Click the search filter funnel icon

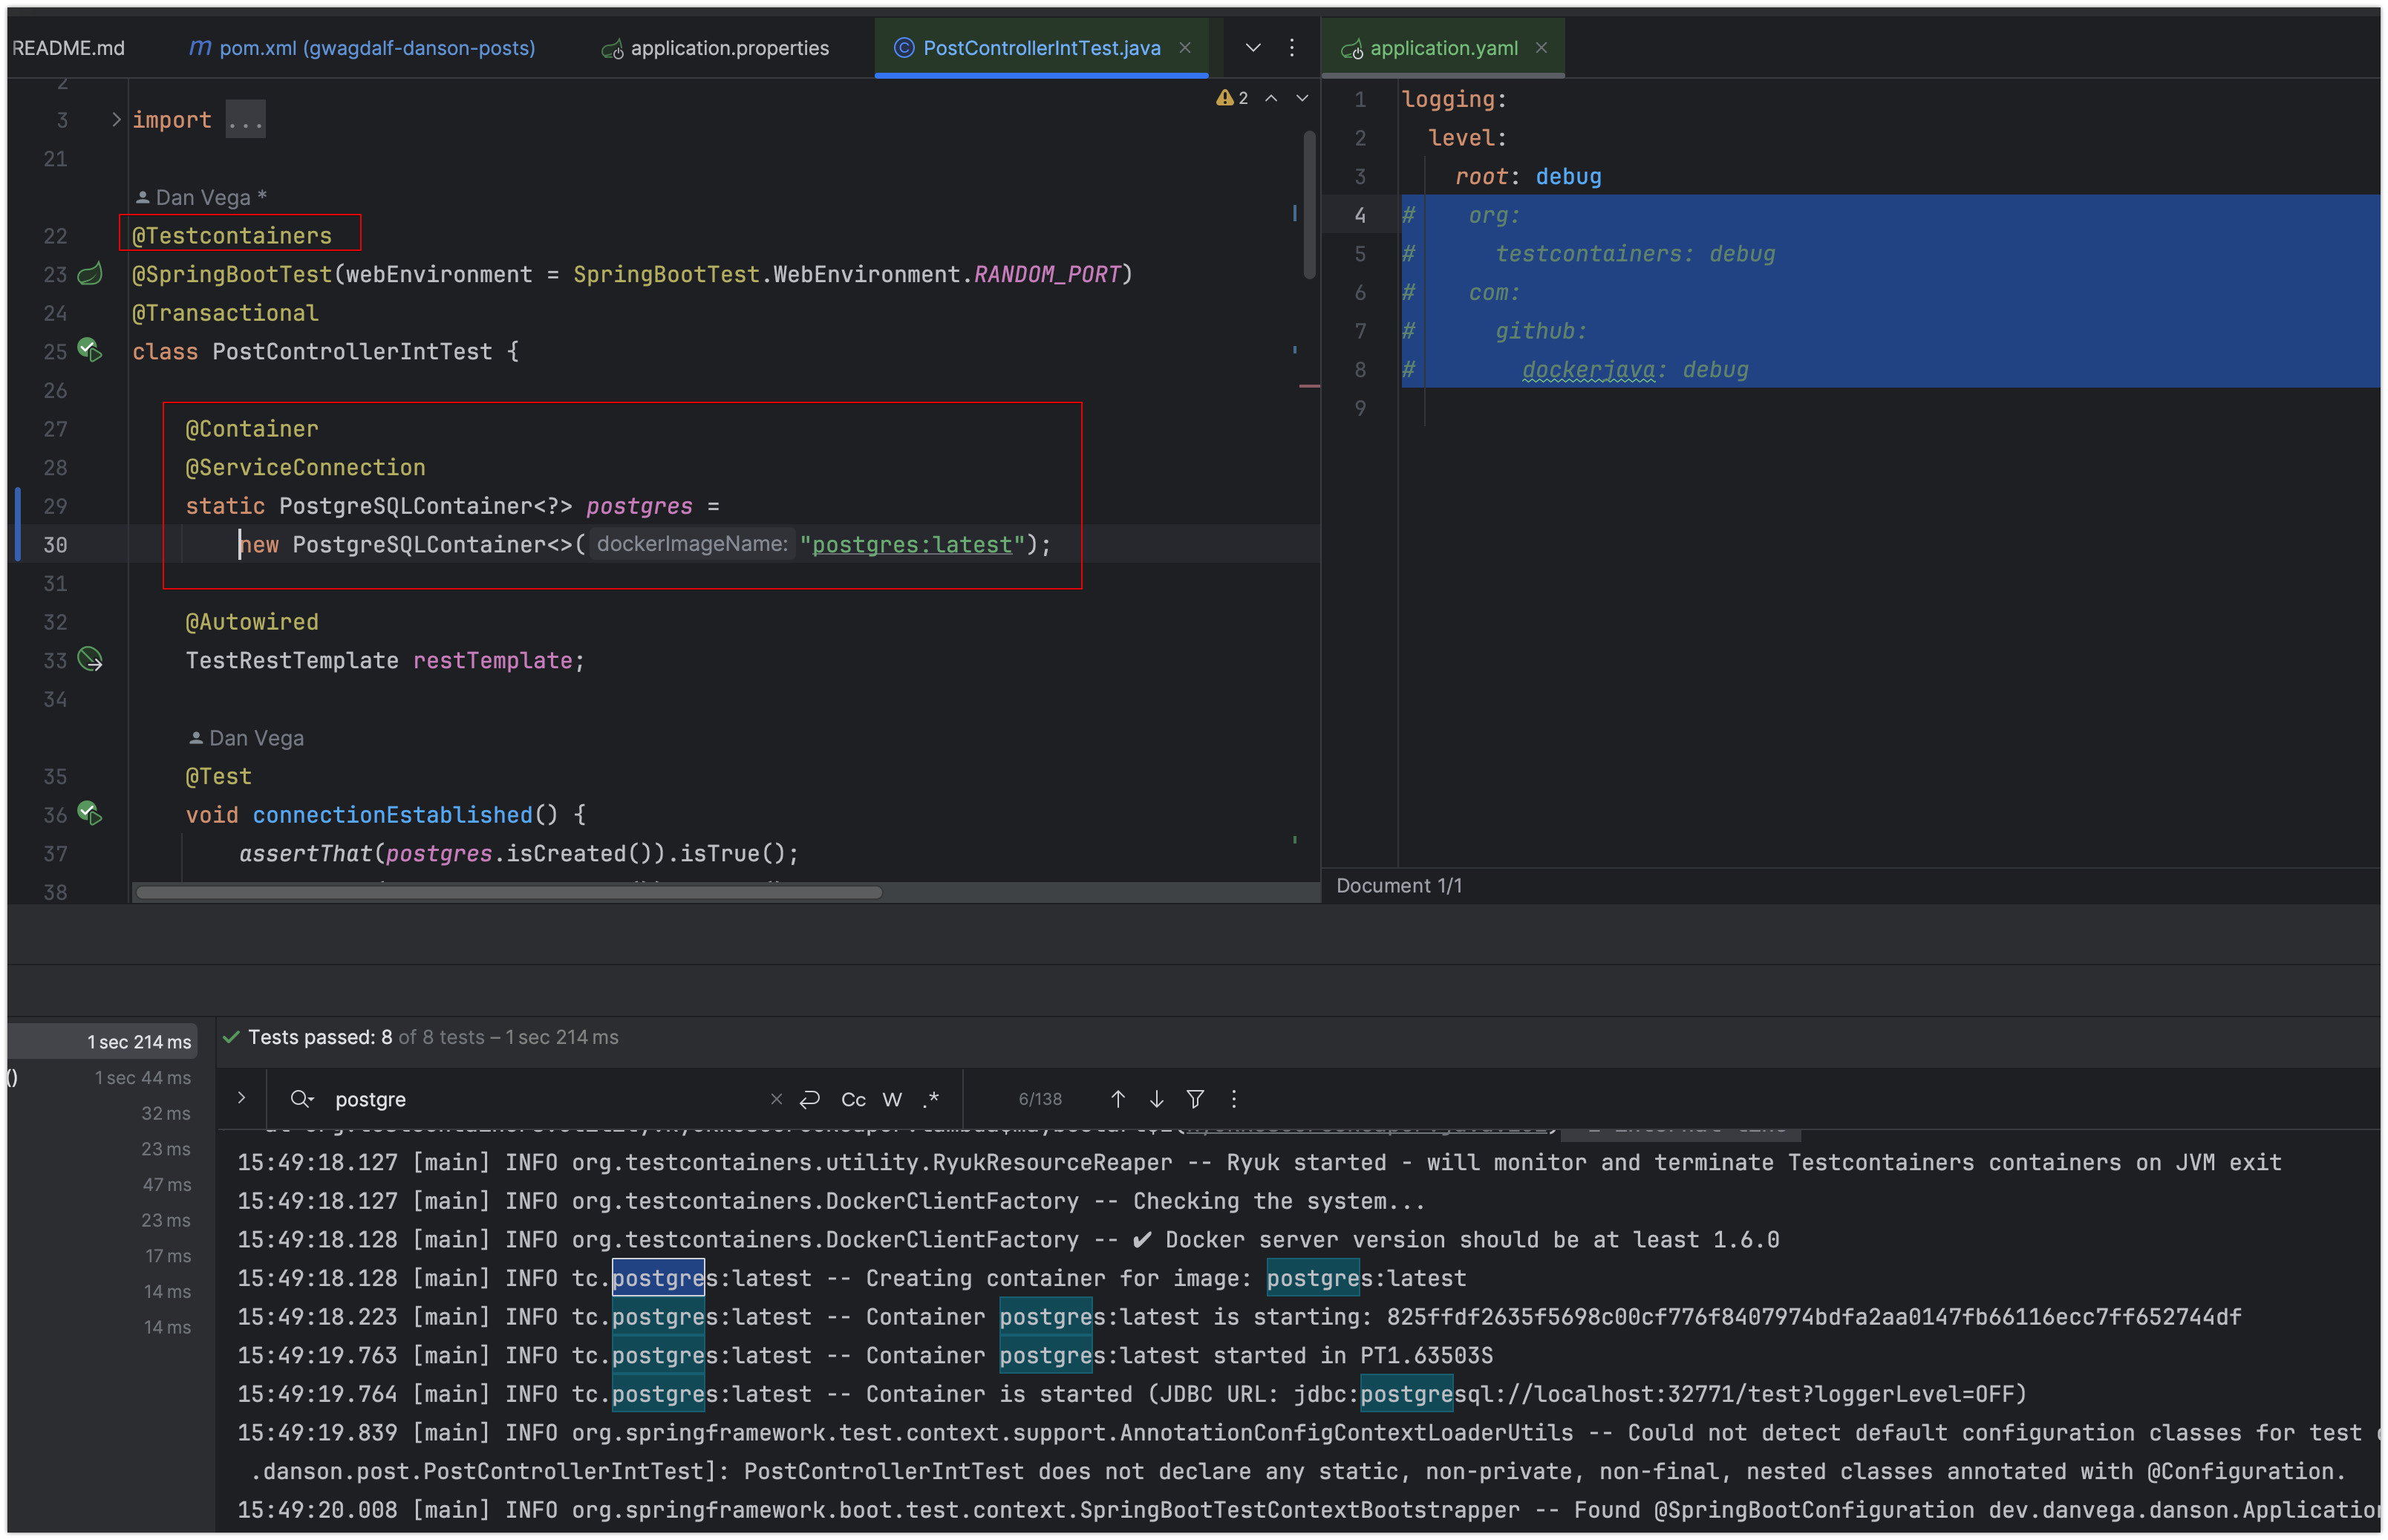pos(1195,1099)
